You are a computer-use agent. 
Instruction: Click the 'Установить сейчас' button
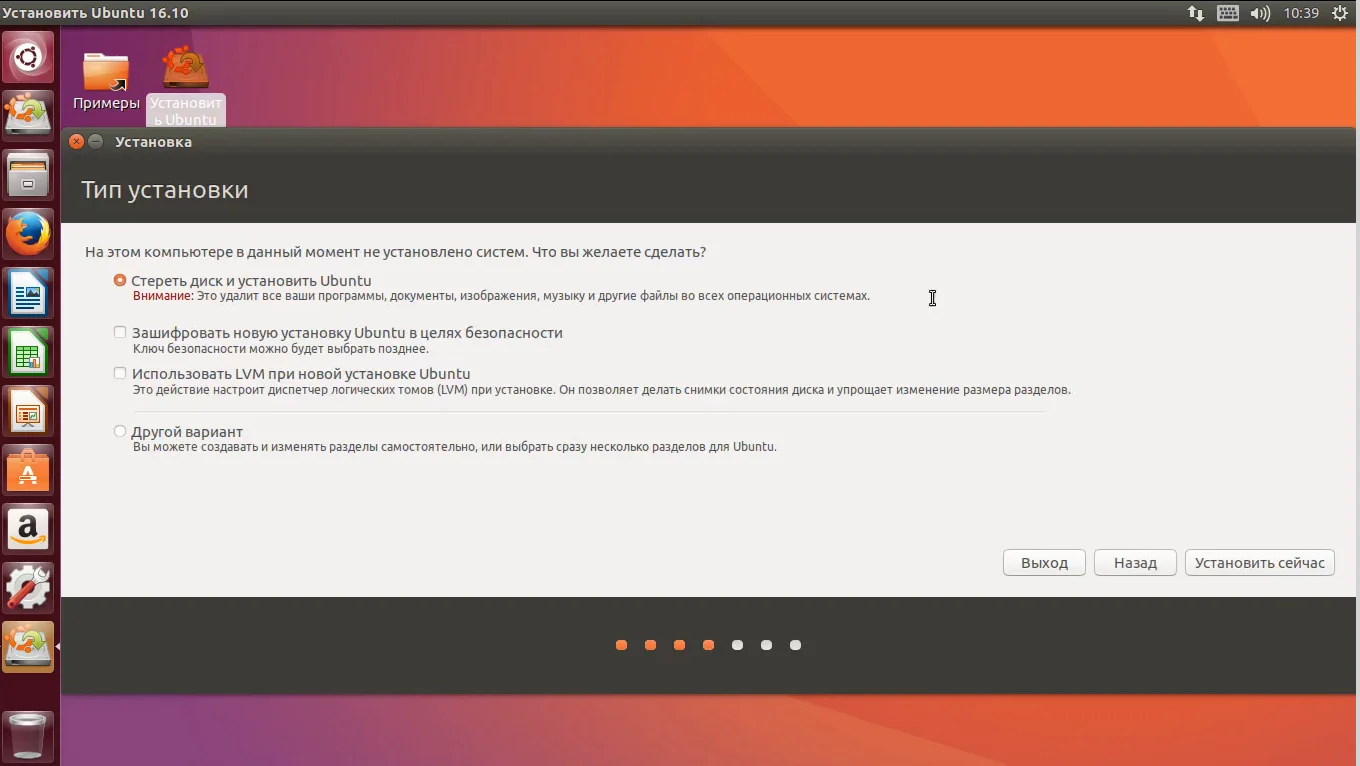1259,563
